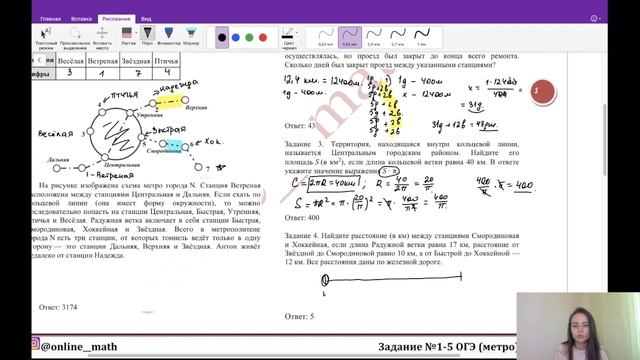Pick the blue ink color
This screenshot has height=360, width=640.
(236, 38)
